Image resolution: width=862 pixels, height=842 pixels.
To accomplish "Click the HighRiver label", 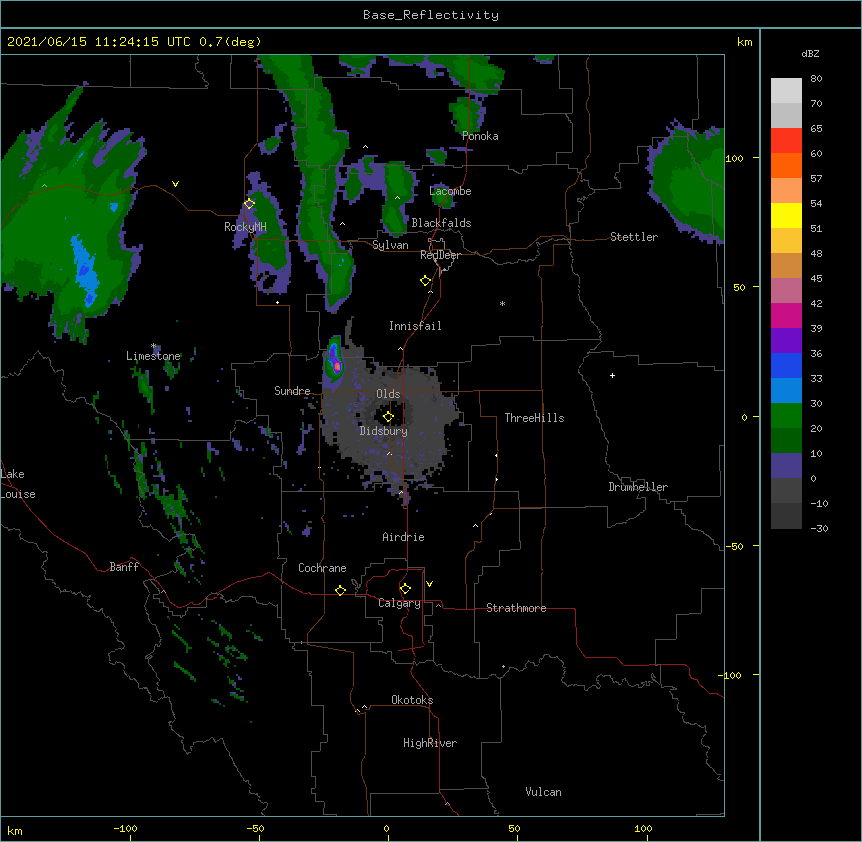I will (x=430, y=743).
